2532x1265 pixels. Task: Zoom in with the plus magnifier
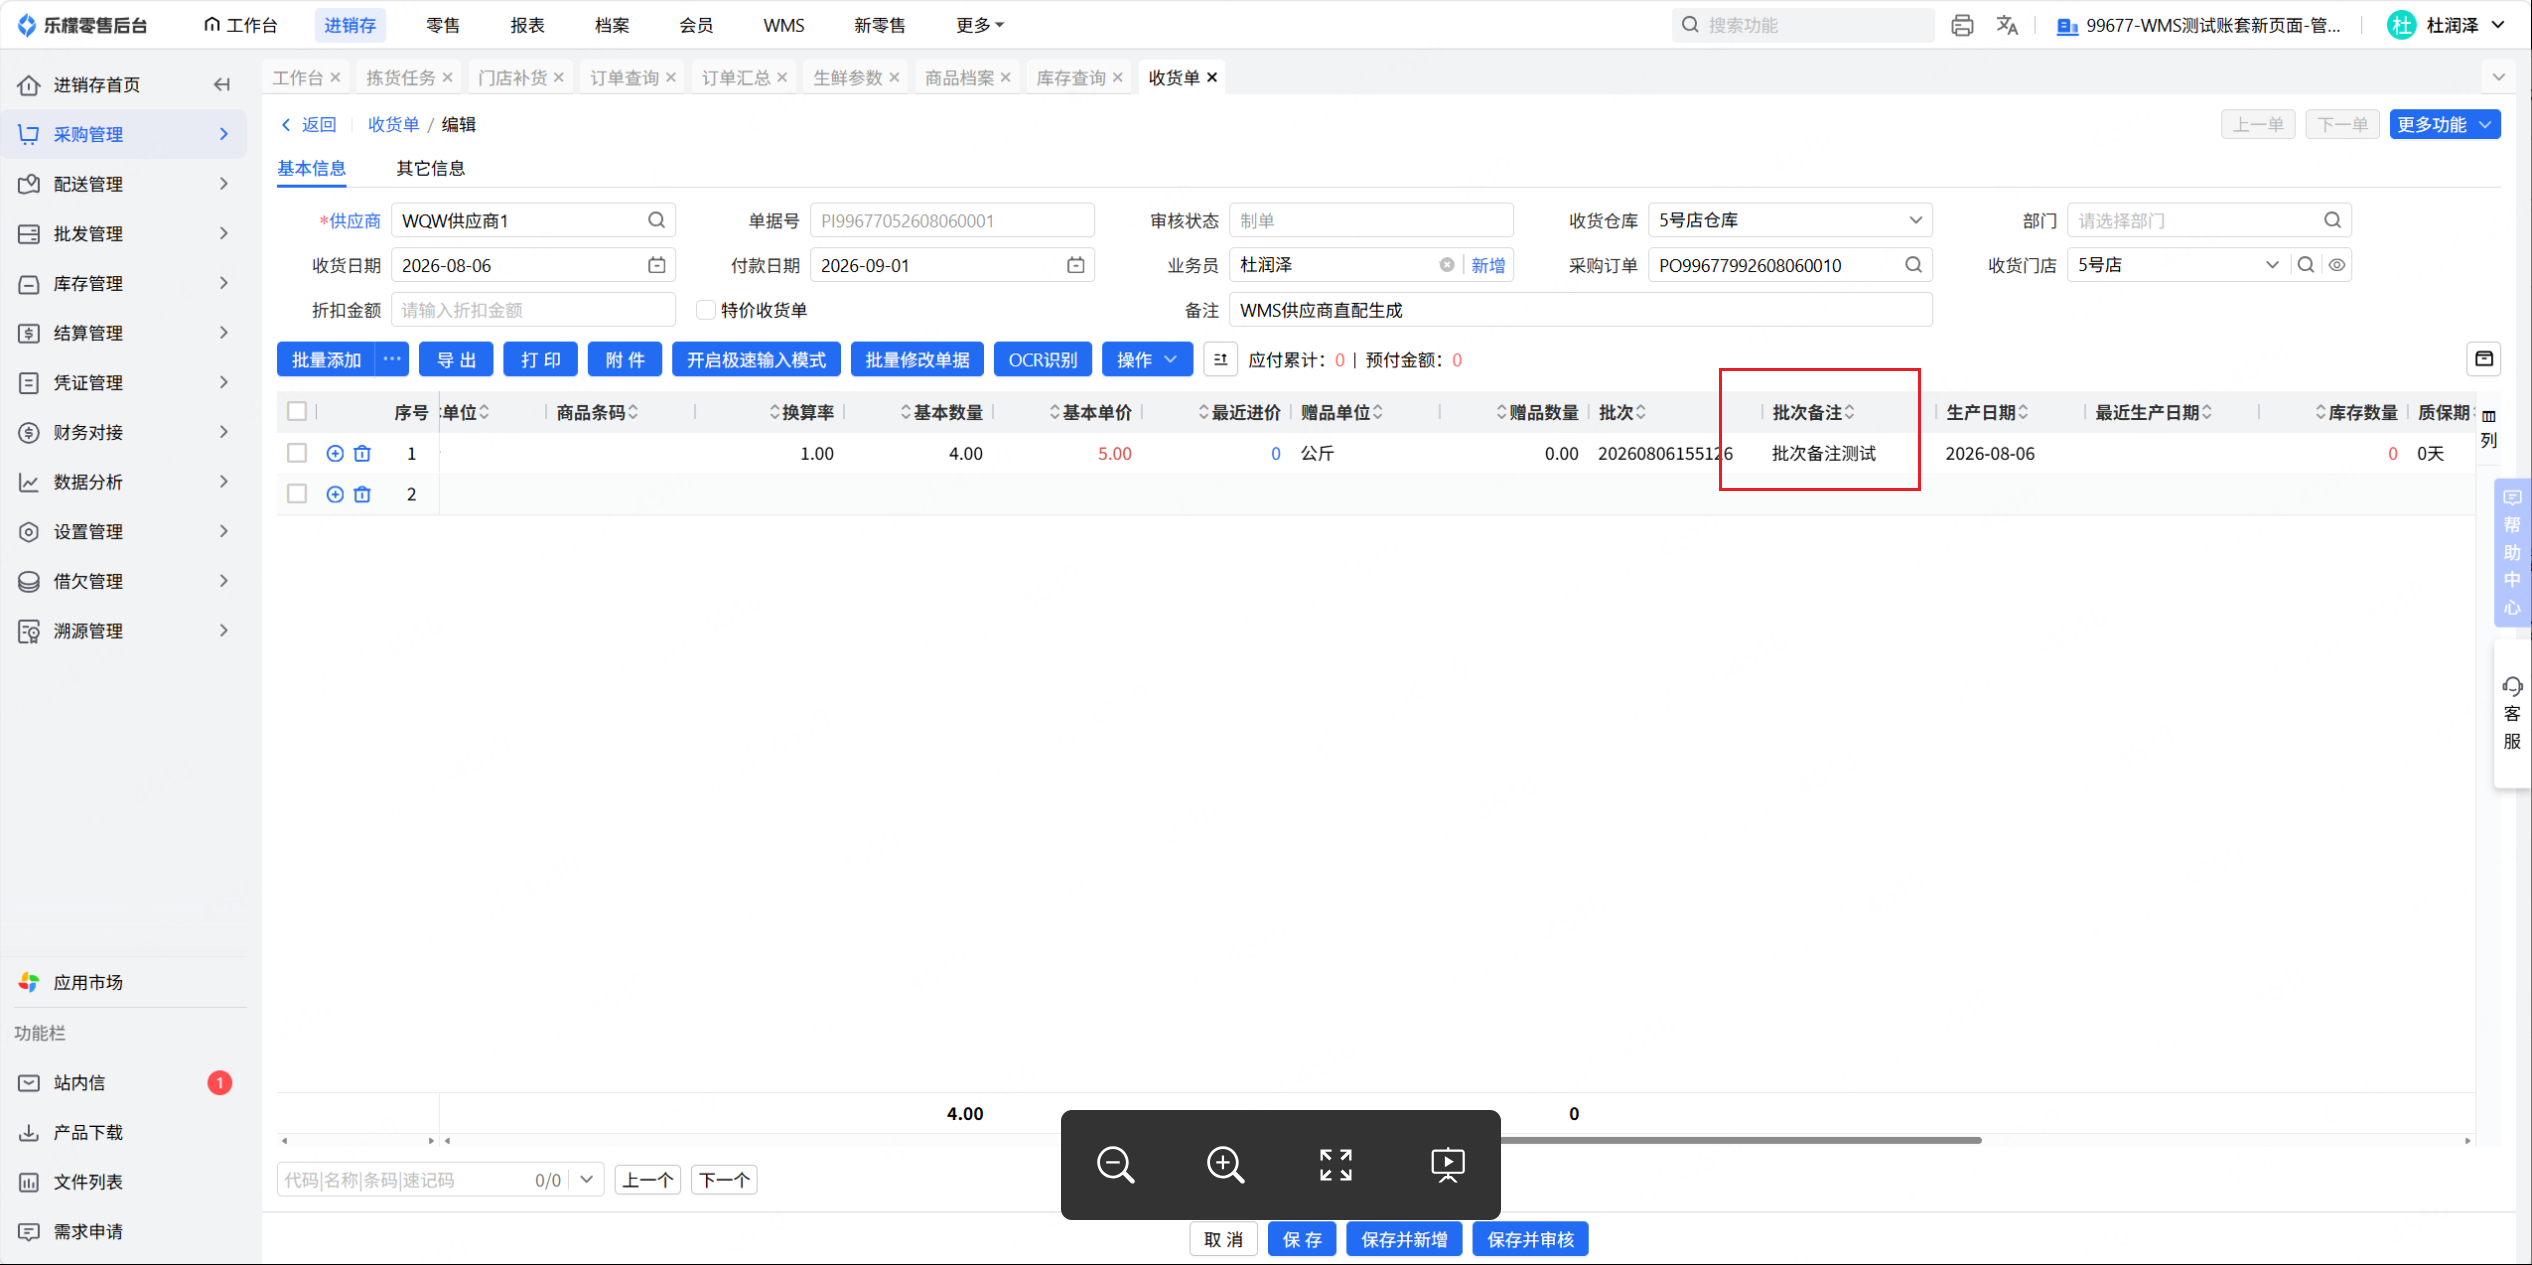pos(1225,1165)
